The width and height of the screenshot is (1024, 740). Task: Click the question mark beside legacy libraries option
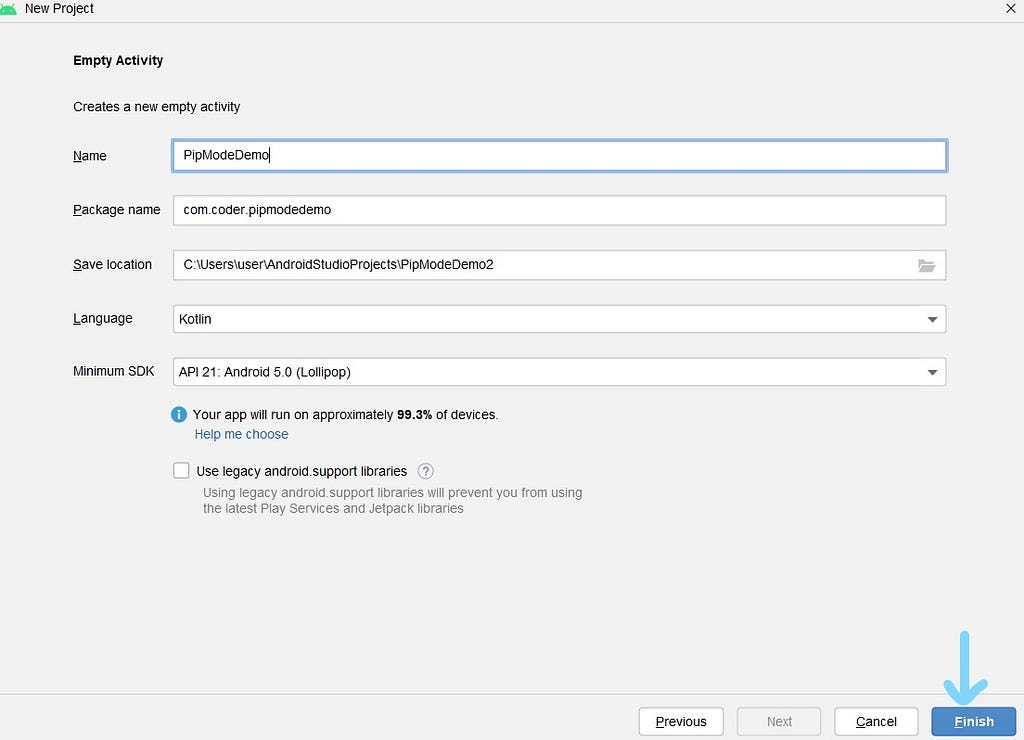425,470
